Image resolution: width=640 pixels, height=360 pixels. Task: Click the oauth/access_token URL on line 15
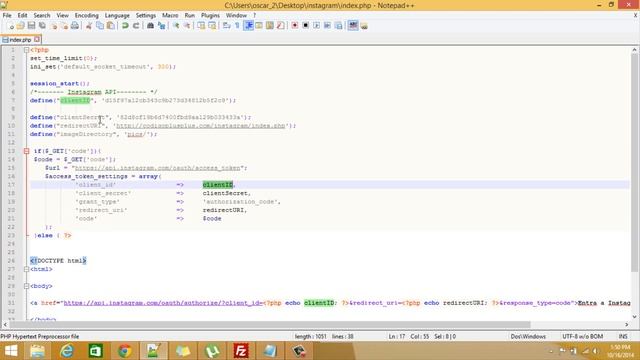point(158,168)
